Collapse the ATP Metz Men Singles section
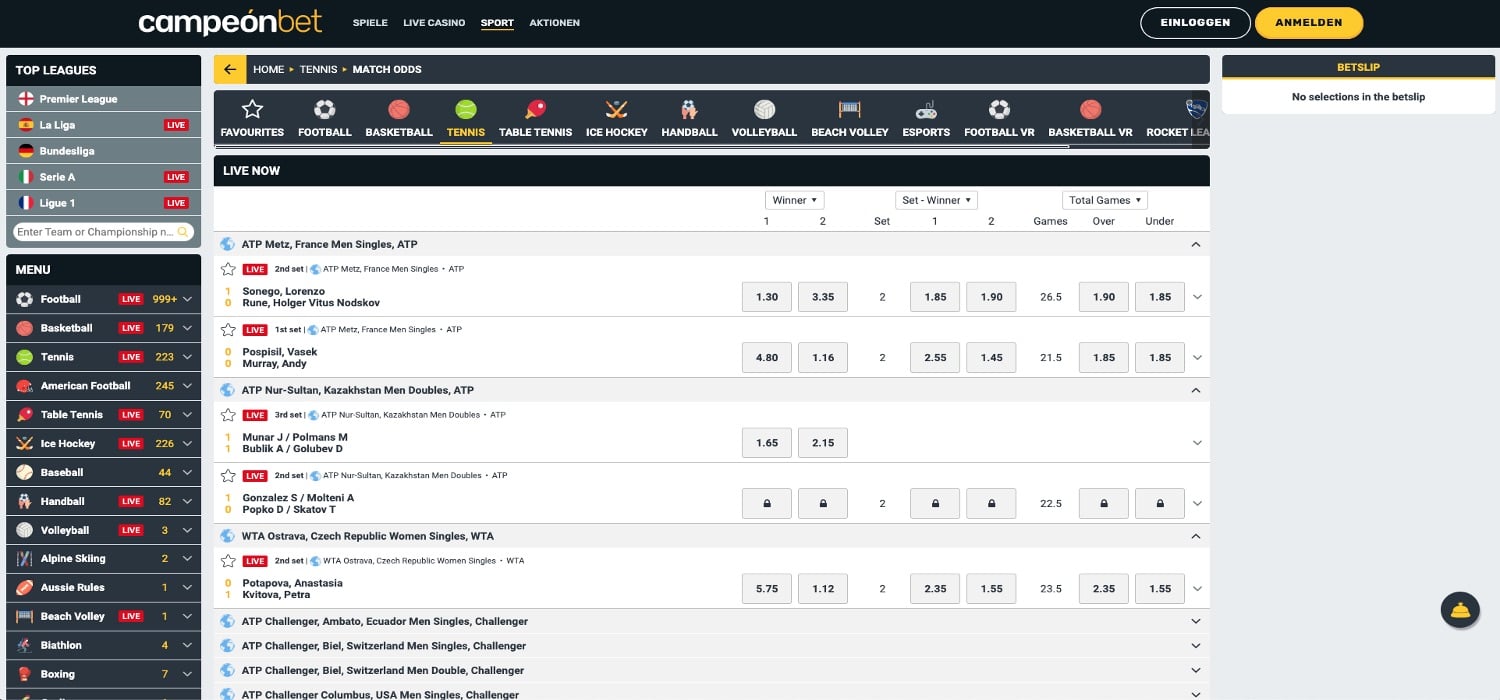Image resolution: width=1500 pixels, height=700 pixels. pos(1195,244)
